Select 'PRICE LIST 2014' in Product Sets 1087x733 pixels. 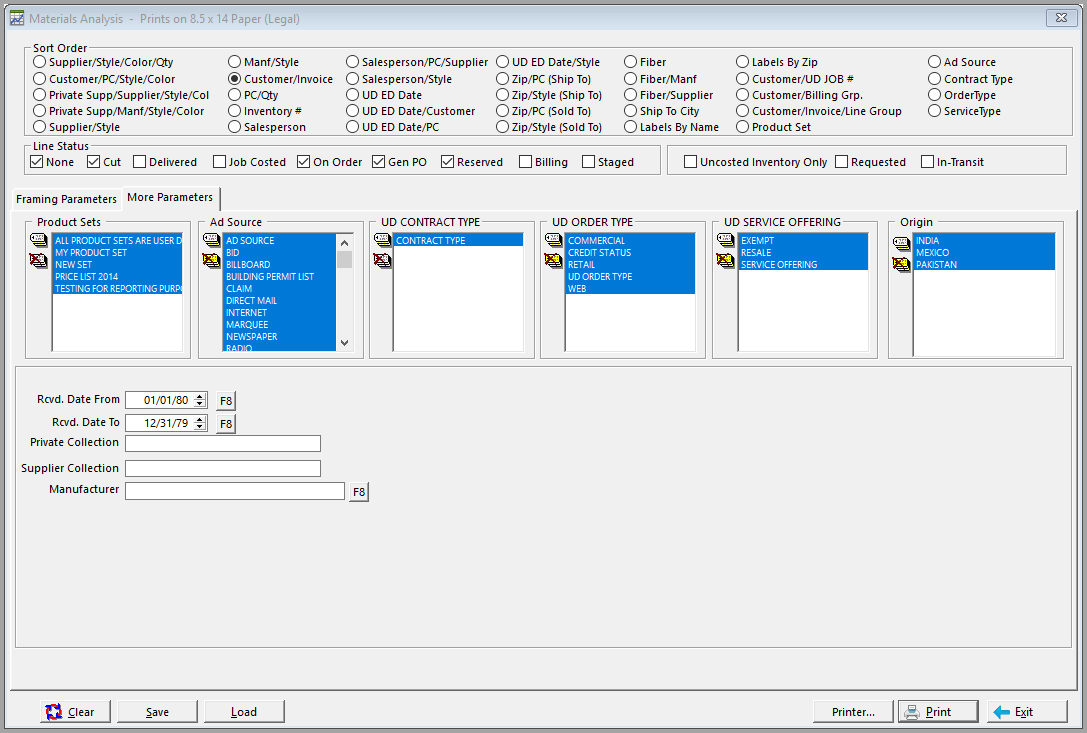(x=117, y=277)
